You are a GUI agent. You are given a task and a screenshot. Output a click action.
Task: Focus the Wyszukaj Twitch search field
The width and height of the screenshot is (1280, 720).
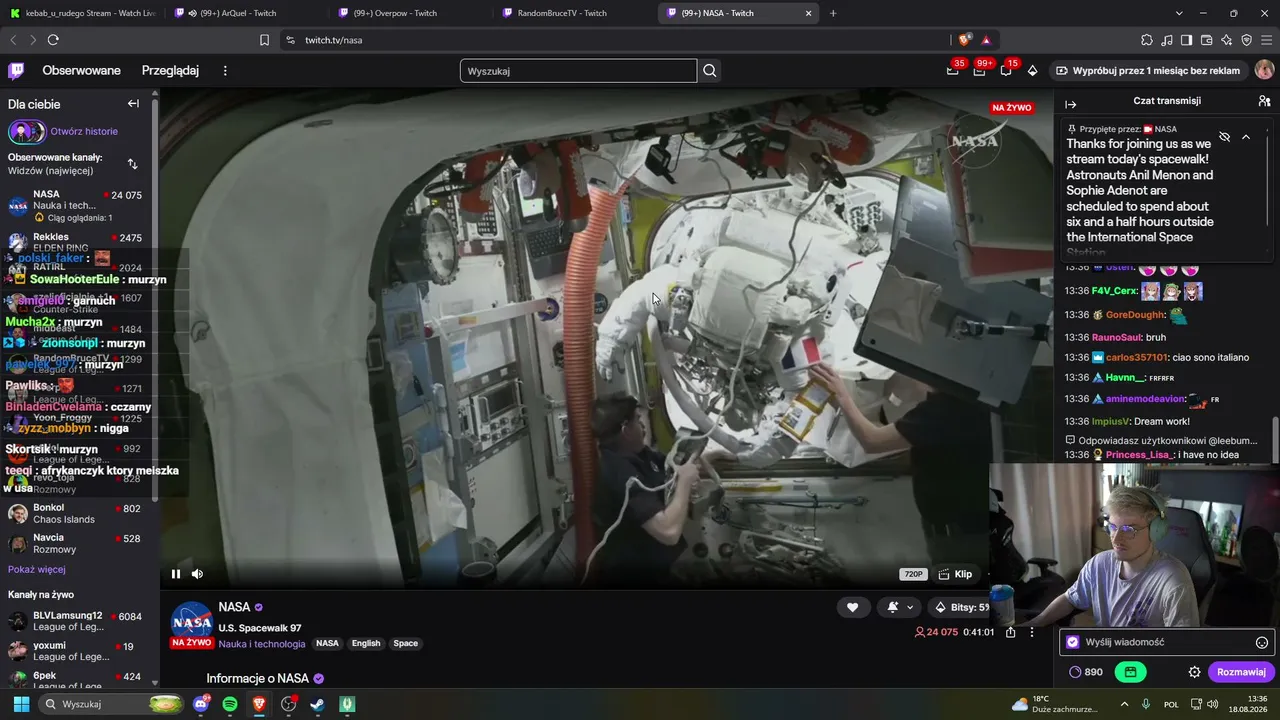[x=578, y=71]
